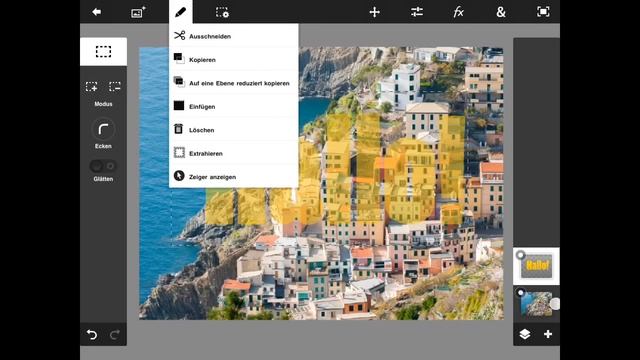This screenshot has height=360, width=640.
Task: Open the add image icon
Action: 138,12
